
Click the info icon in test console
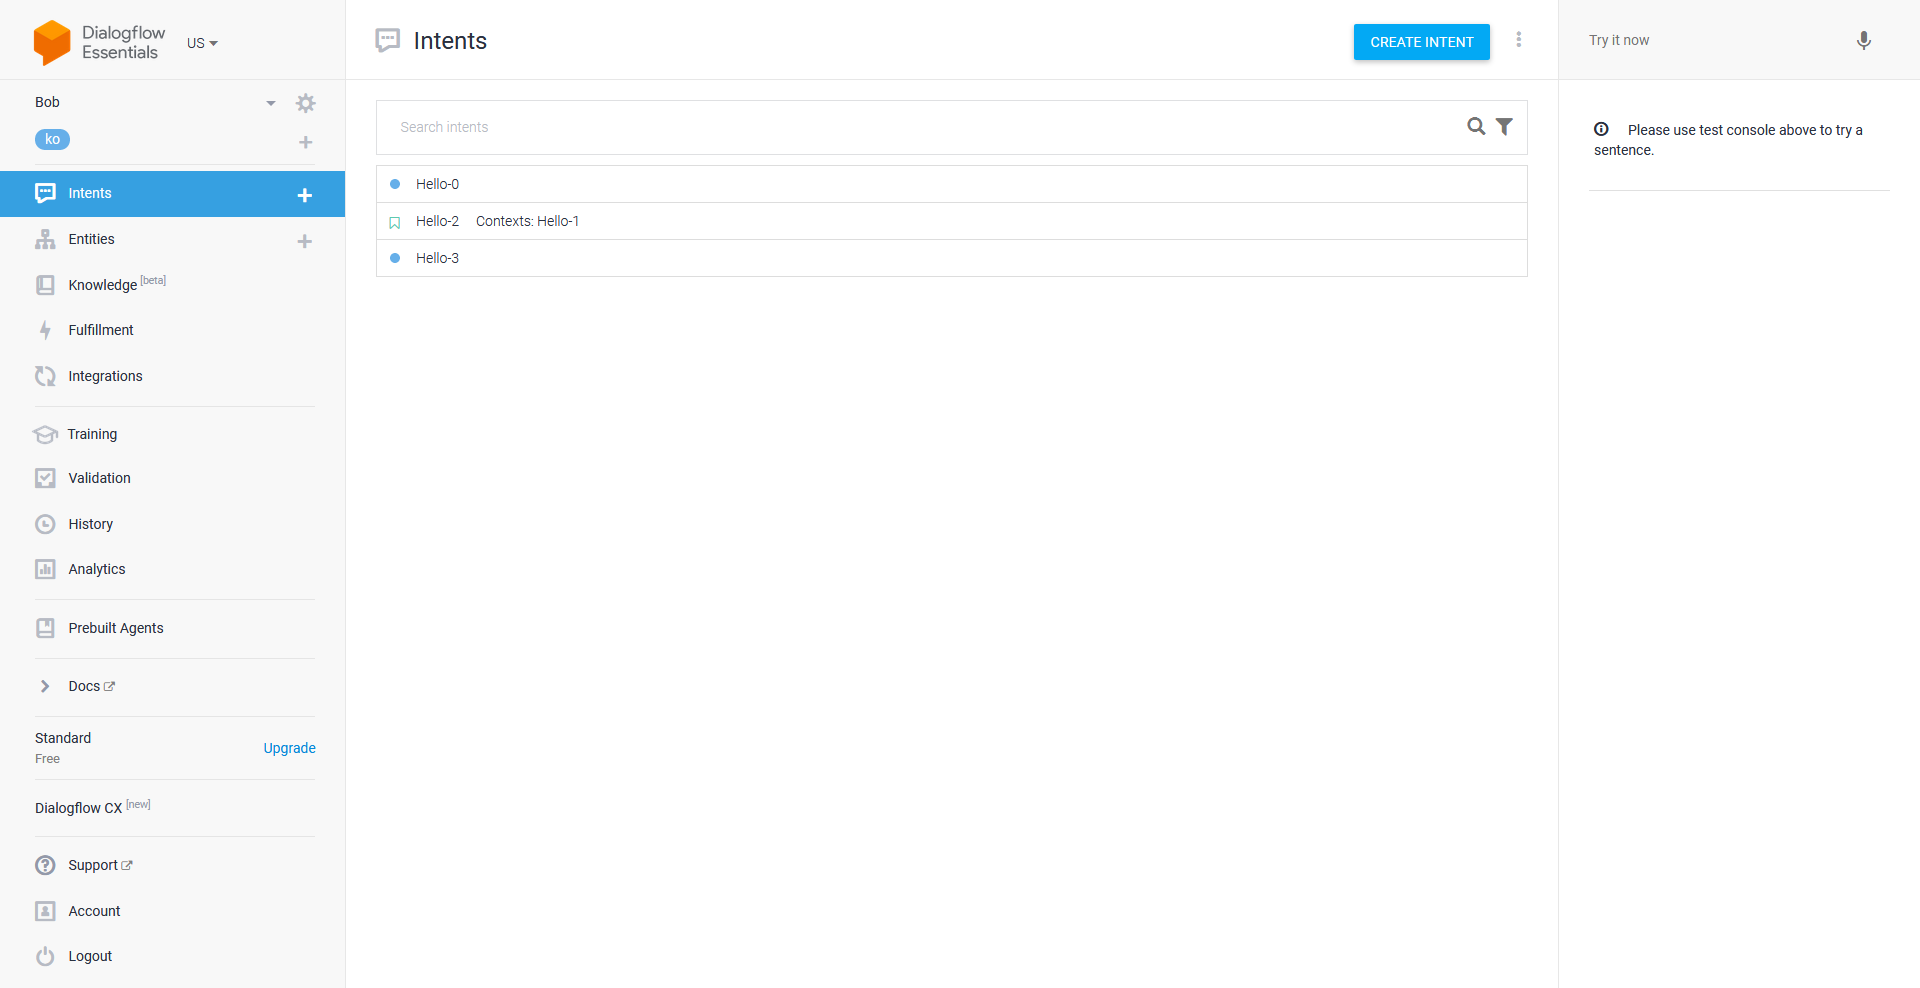[1601, 129]
